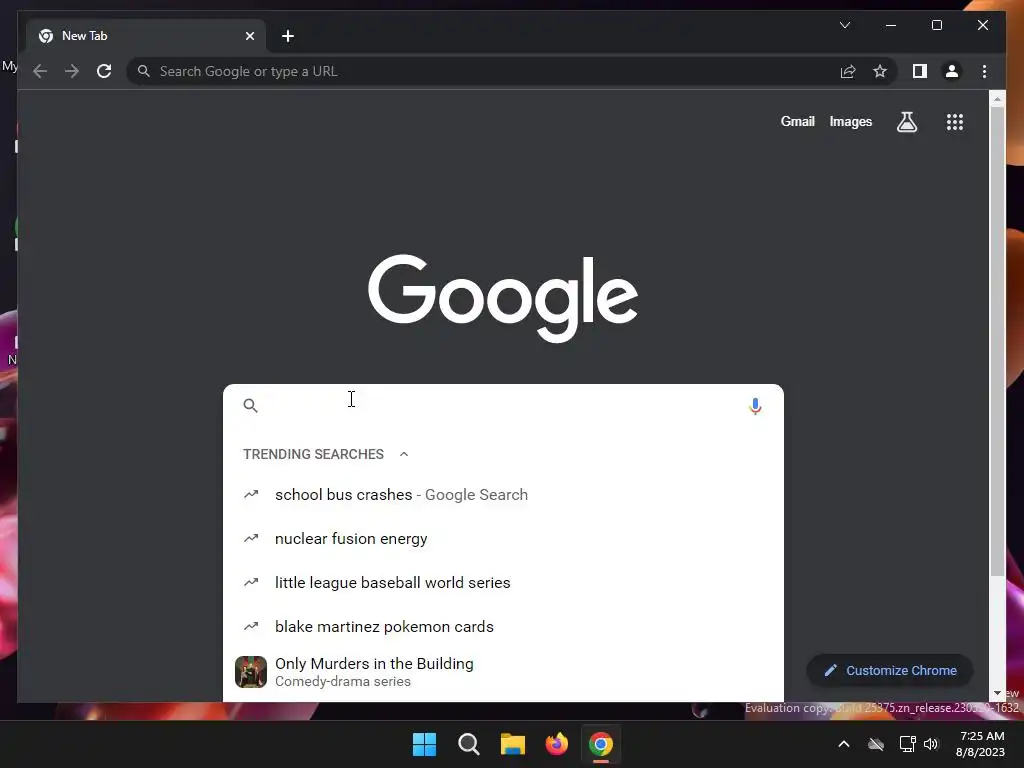Close the New Tab tab
The height and width of the screenshot is (768, 1024).
pos(249,36)
